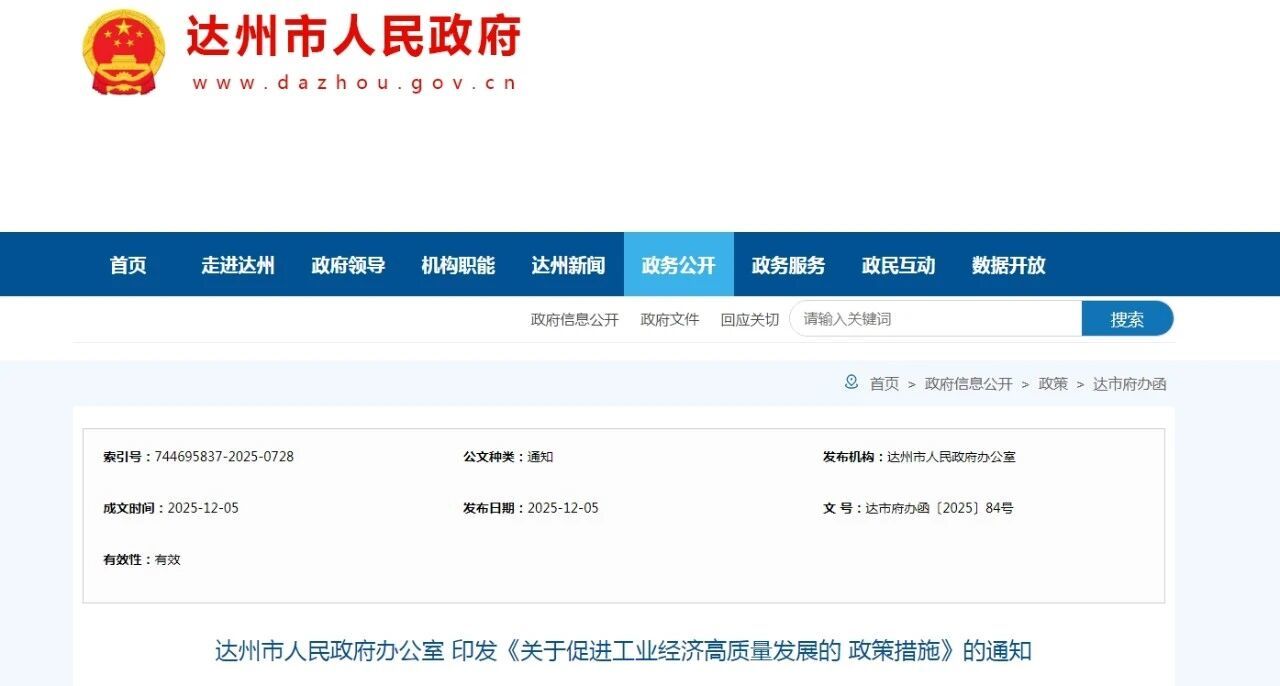Image resolution: width=1280 pixels, height=686 pixels.
Task: Select the highlighted 政务公开 tab
Action: pyautogui.click(x=678, y=265)
